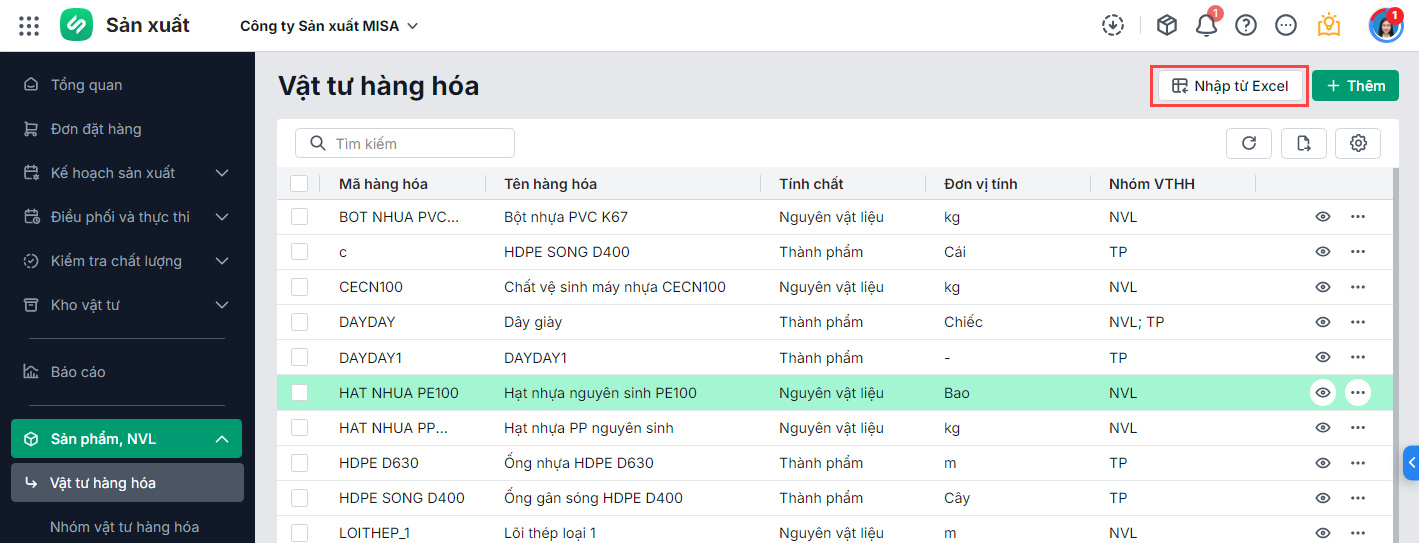Click the Tìm kiếm search field
Image resolution: width=1419 pixels, height=543 pixels.
point(405,143)
